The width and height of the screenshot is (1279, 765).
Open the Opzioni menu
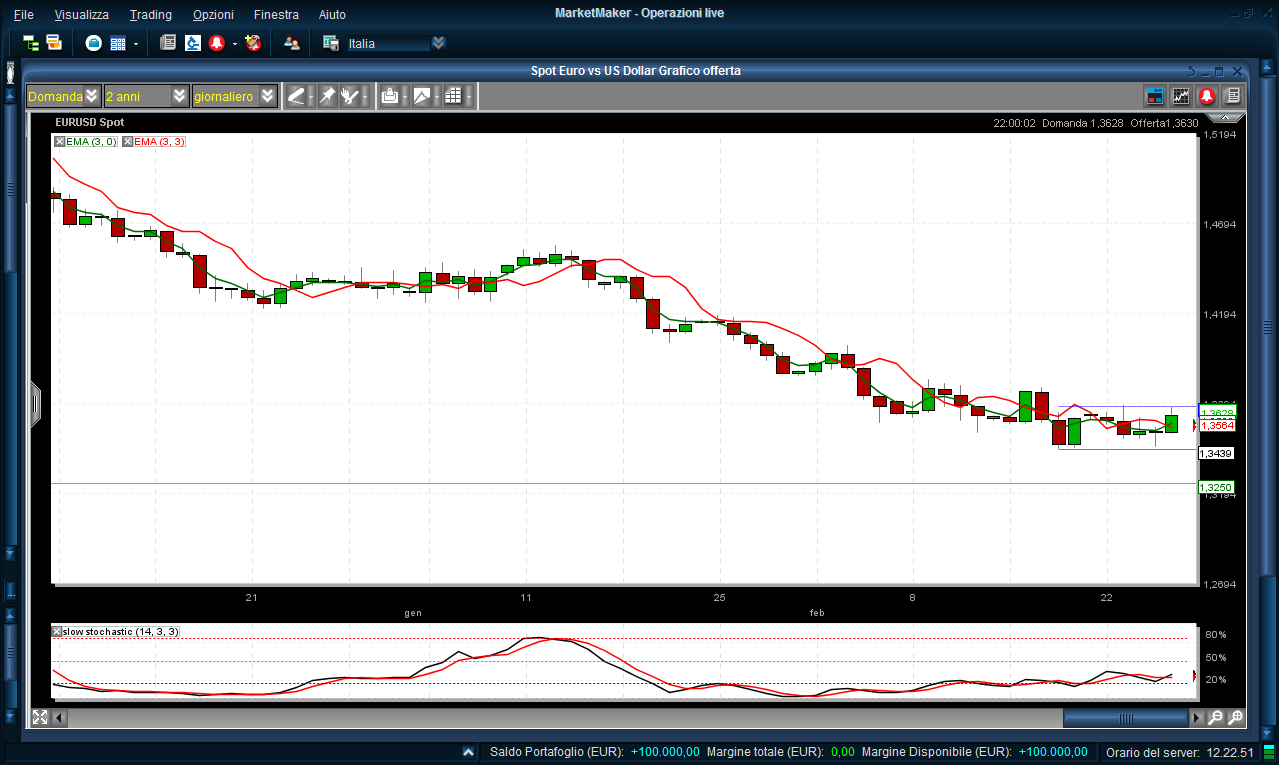pos(213,15)
